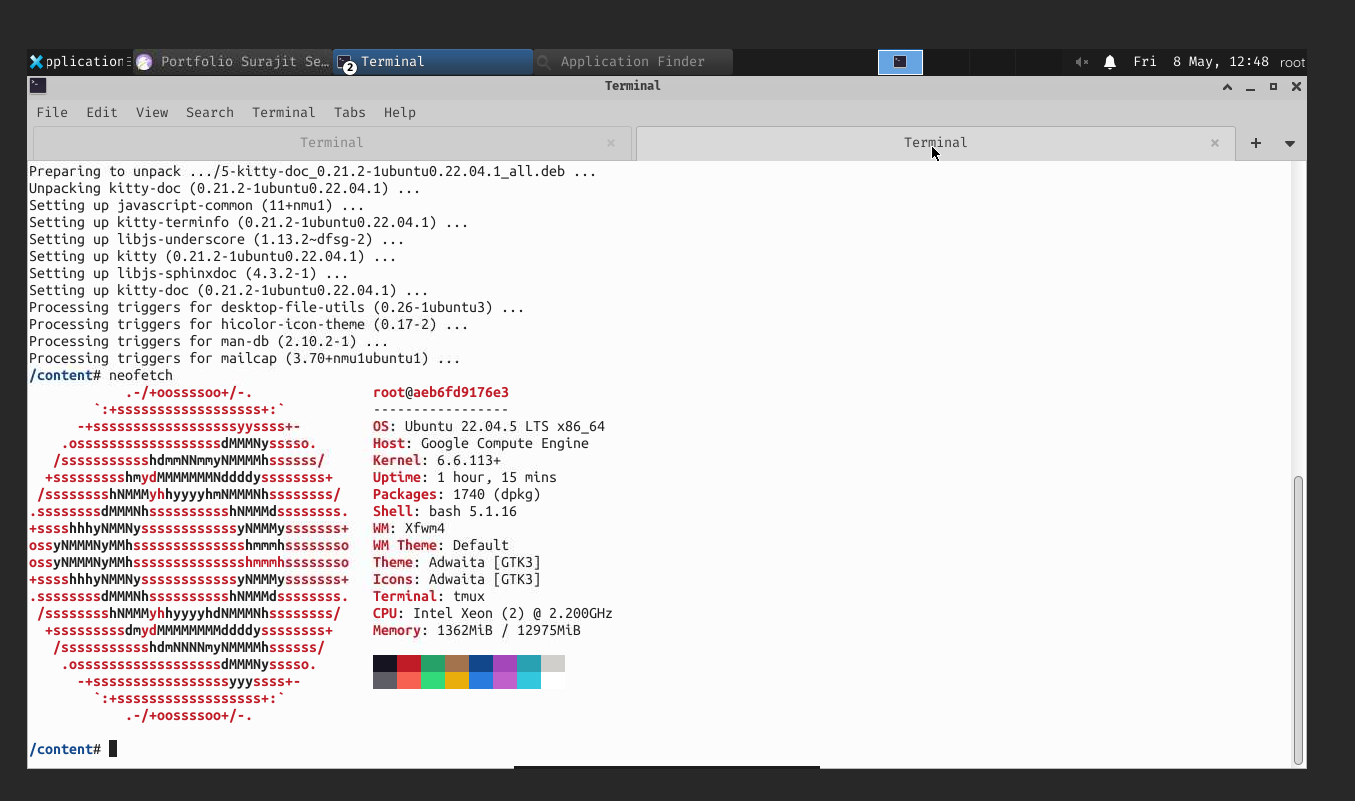Image resolution: width=1355 pixels, height=801 pixels.
Task: Click the CPU: Intel Xeon line
Action: (493, 613)
